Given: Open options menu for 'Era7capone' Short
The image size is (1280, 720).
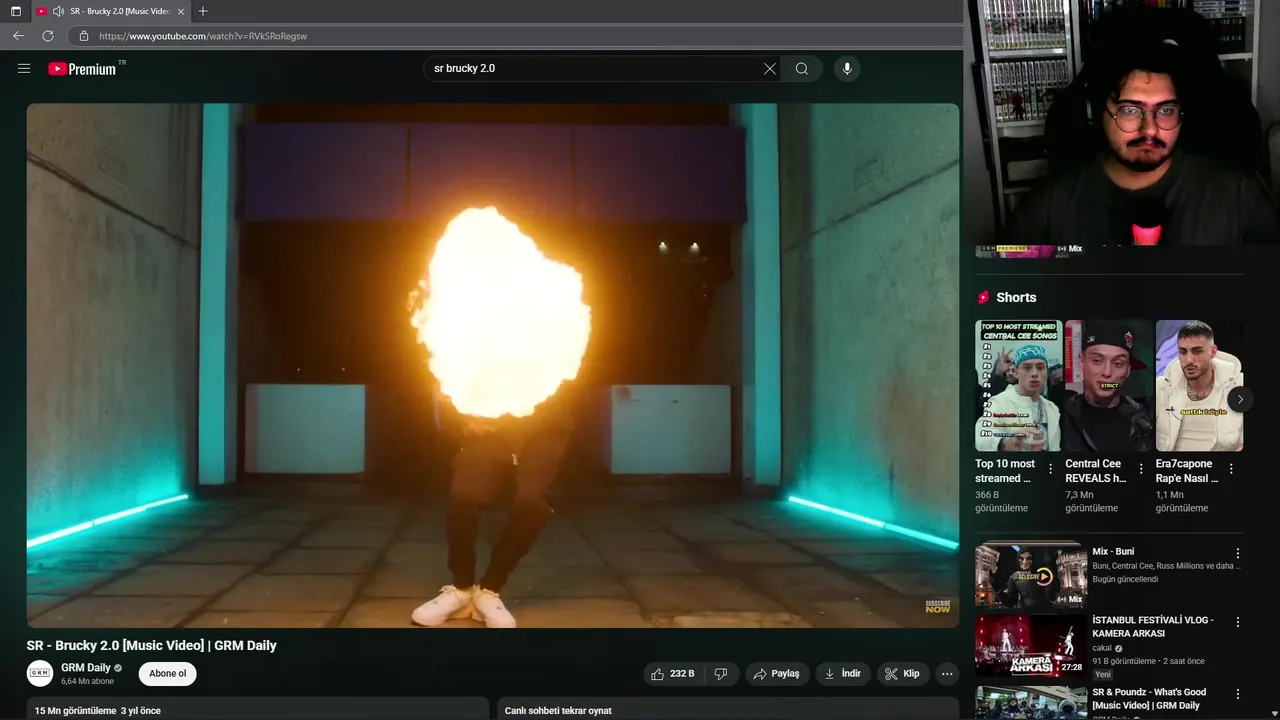Looking at the screenshot, I should click(1231, 469).
